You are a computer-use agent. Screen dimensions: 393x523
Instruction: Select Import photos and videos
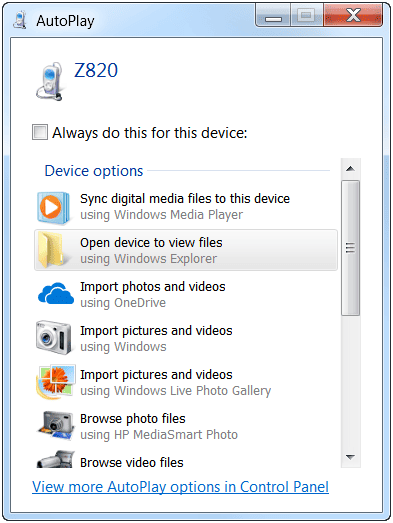[x=185, y=295]
